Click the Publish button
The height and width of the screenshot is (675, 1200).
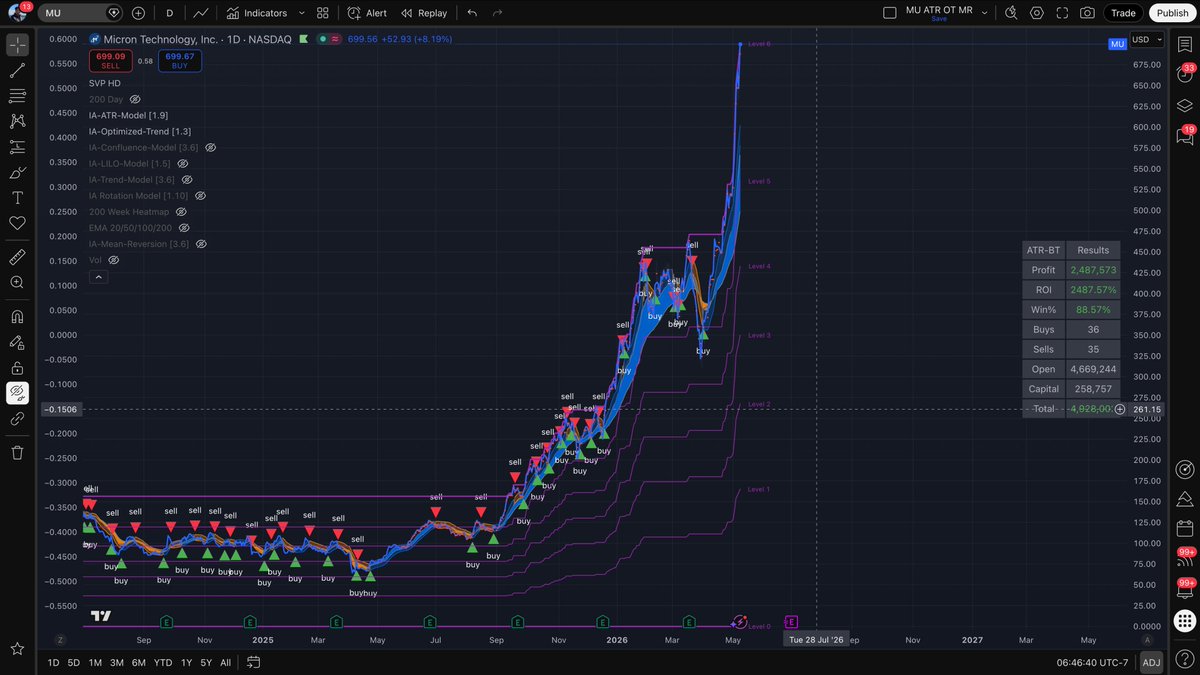tap(1172, 13)
